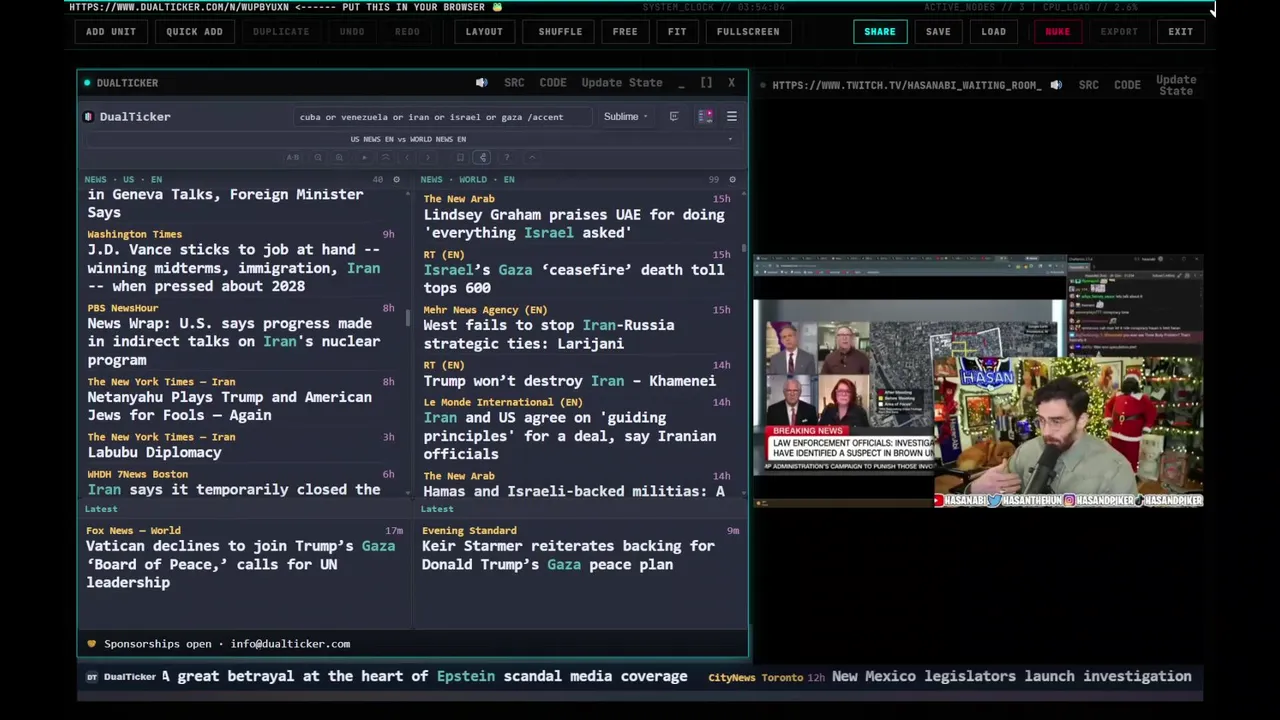Screen dimensions: 1280x720
Task: Click QUICK ADD in top toolbar
Action: click(x=194, y=32)
